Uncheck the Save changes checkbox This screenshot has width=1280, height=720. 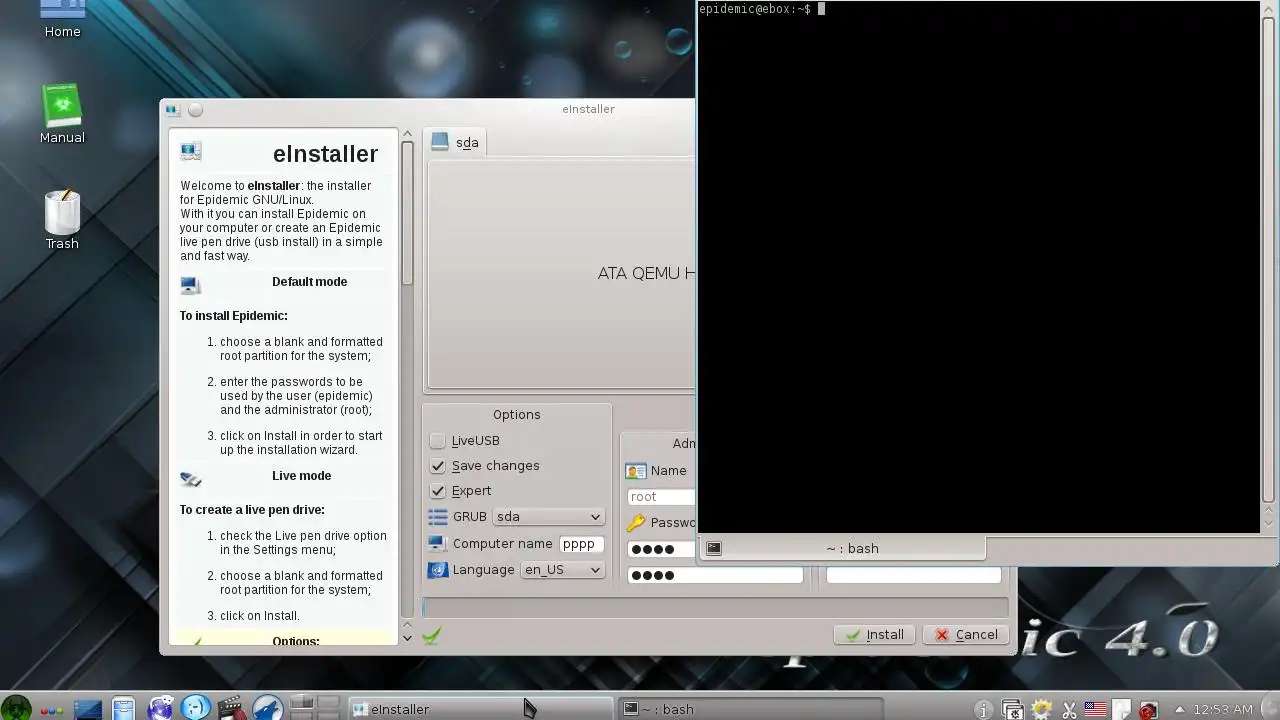pos(437,465)
